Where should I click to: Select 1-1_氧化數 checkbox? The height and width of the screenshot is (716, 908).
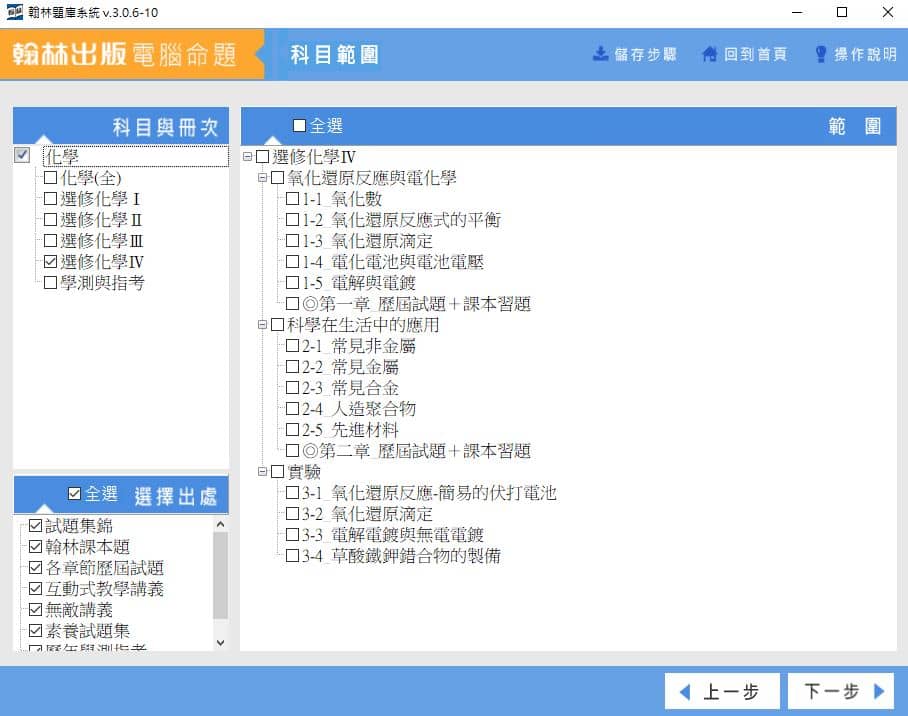pyautogui.click(x=292, y=199)
